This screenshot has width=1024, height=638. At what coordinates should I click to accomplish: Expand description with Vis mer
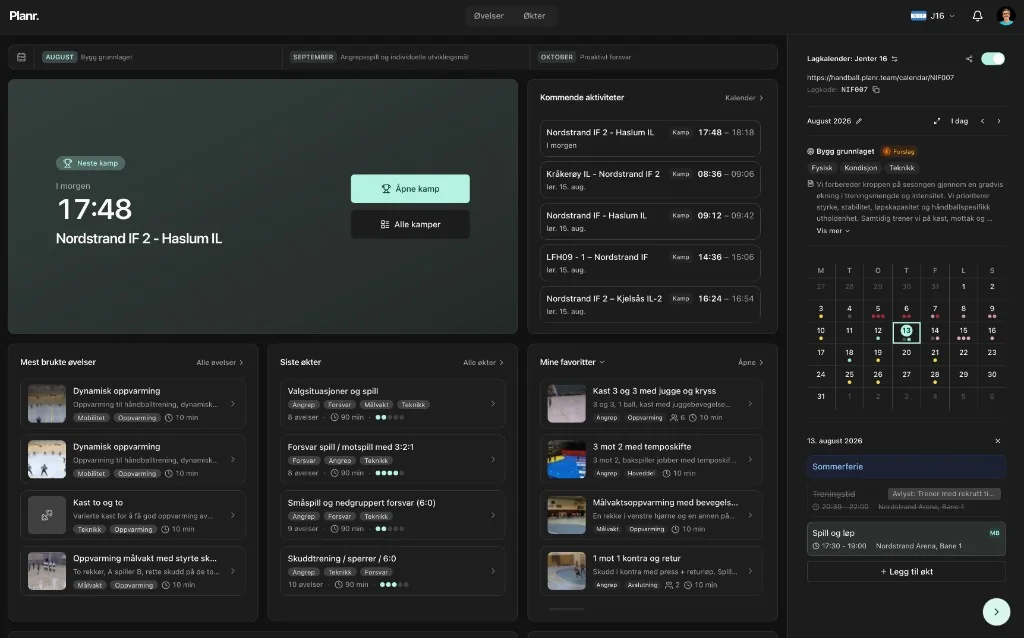pos(833,231)
